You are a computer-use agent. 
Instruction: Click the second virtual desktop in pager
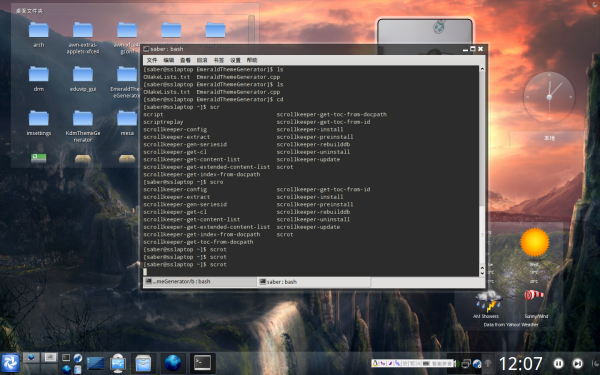pos(49,358)
